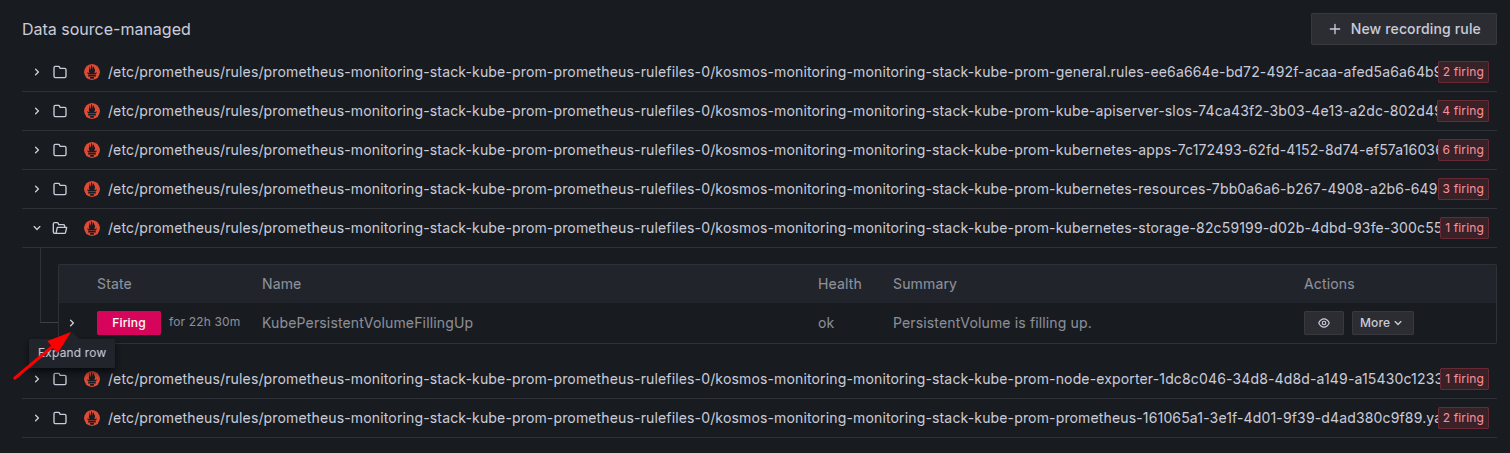Image resolution: width=1510 pixels, height=453 pixels.
Task: Expand the KubePersistentVolumeFillingUp rule row
Action: point(72,323)
